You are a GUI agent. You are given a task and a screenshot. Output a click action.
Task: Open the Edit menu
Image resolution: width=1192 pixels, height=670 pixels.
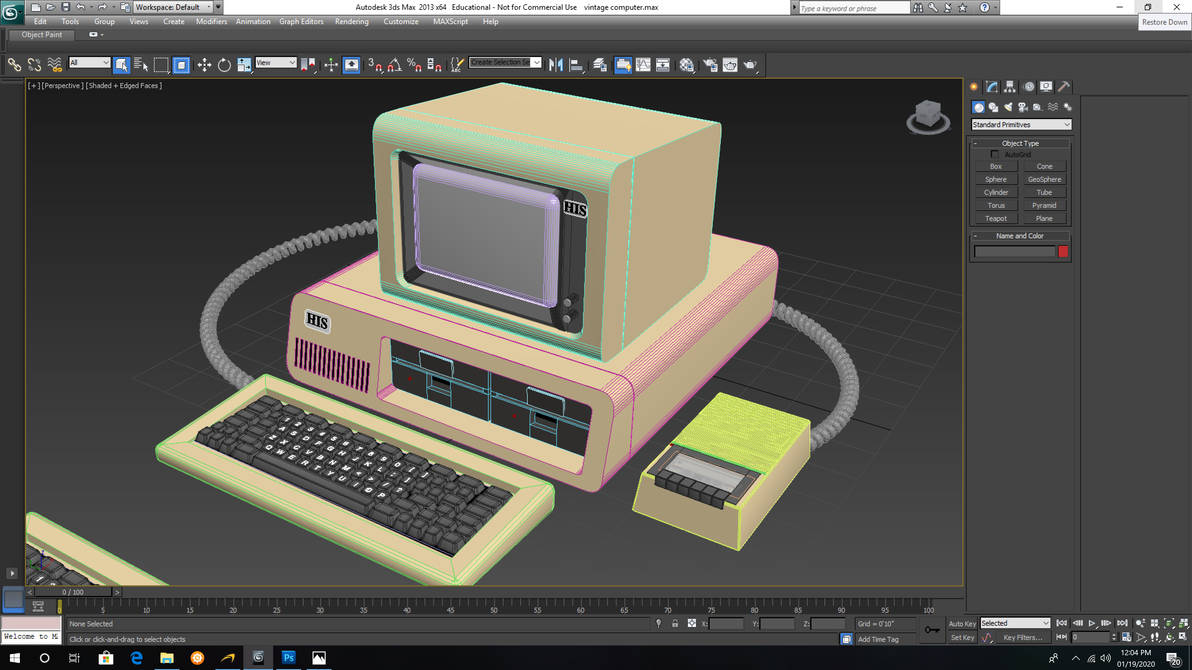tap(40, 21)
